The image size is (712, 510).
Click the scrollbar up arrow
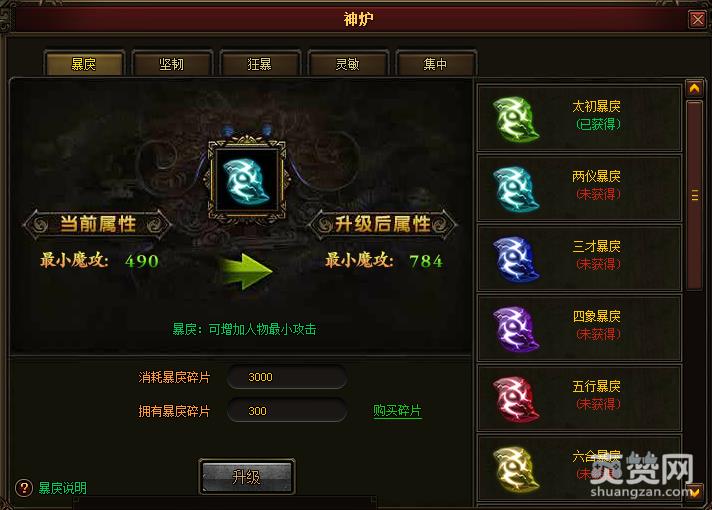click(694, 88)
